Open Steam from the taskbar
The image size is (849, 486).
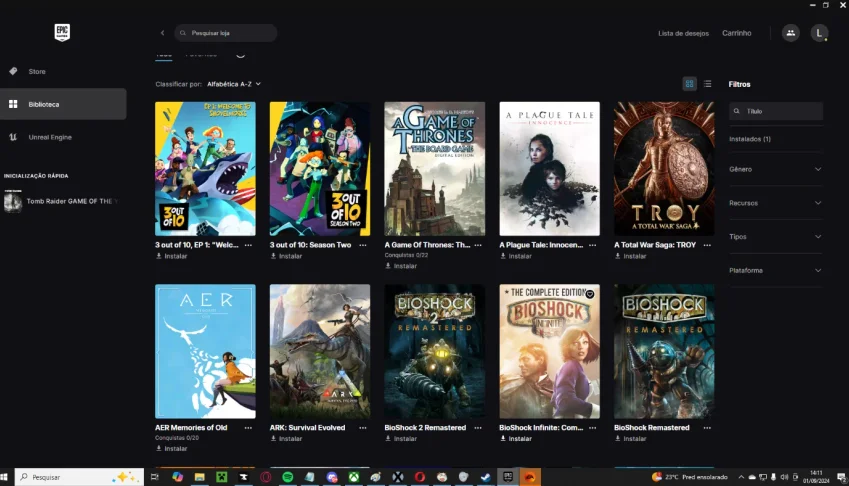[486, 477]
